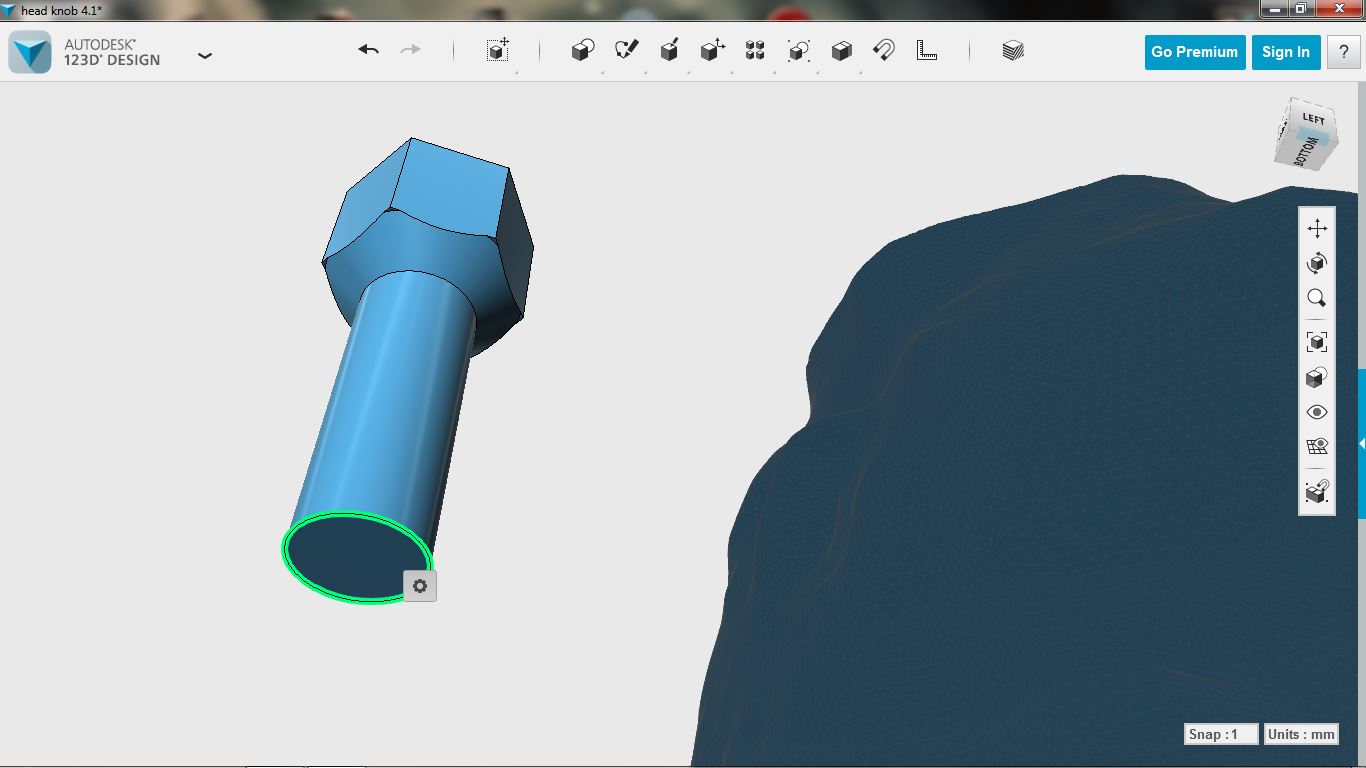1366x768 pixels.
Task: Toggle hide/show objects eye icon
Action: tap(1317, 412)
